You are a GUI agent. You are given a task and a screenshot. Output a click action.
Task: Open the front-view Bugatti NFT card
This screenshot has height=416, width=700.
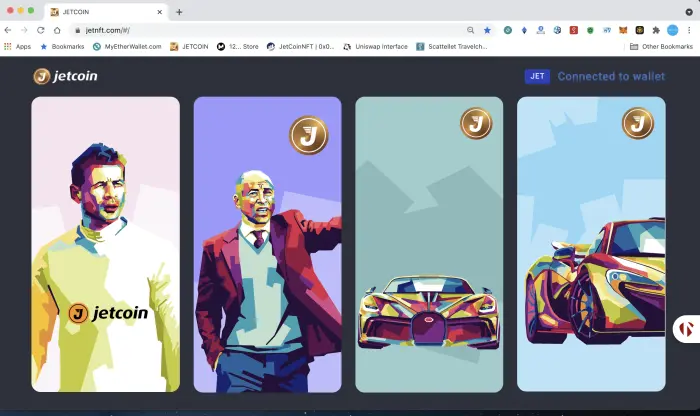click(429, 245)
